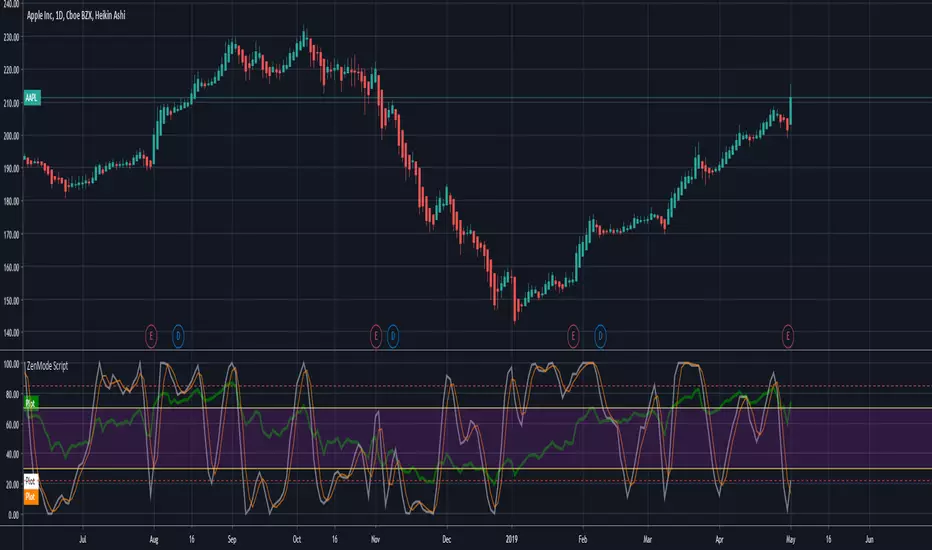This screenshot has height=550, width=932.
Task: Select the AAPL price label tag
Action: (x=32, y=98)
